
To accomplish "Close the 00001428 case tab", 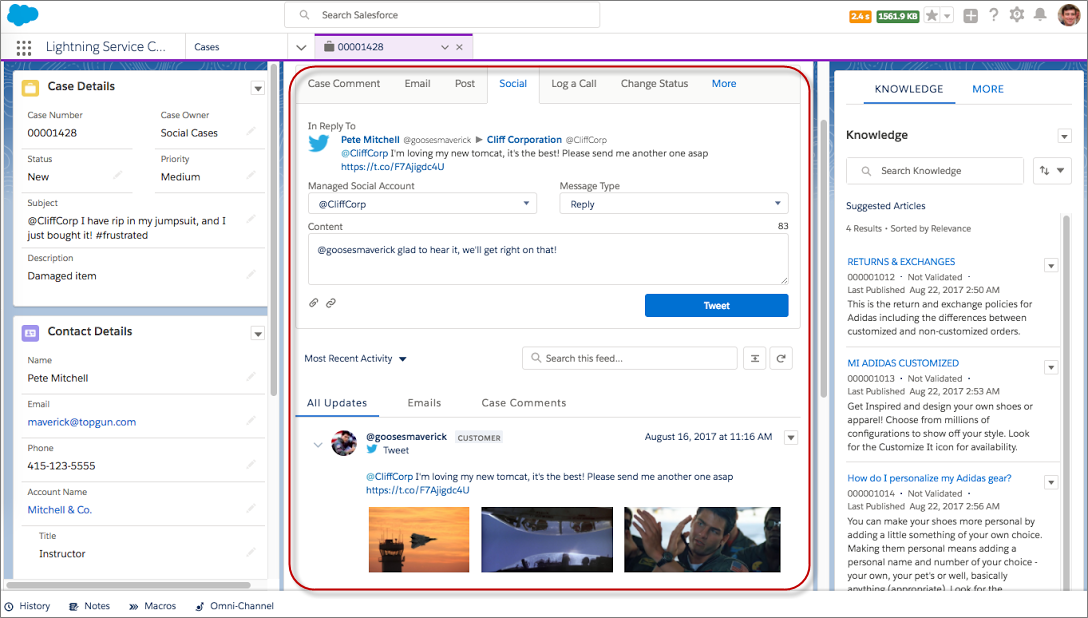I will [x=459, y=47].
